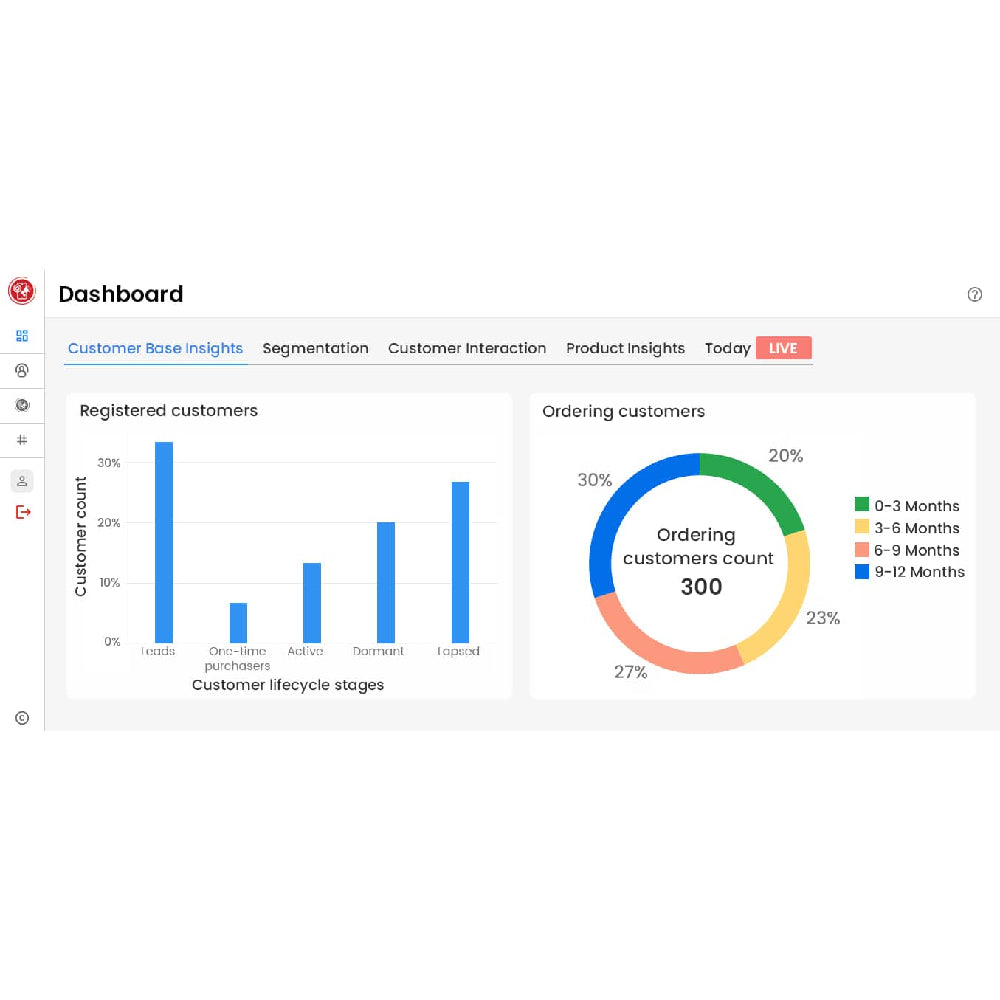Image resolution: width=1000 pixels, height=1000 pixels.
Task: Click the '23%' donut label
Action: (x=823, y=618)
